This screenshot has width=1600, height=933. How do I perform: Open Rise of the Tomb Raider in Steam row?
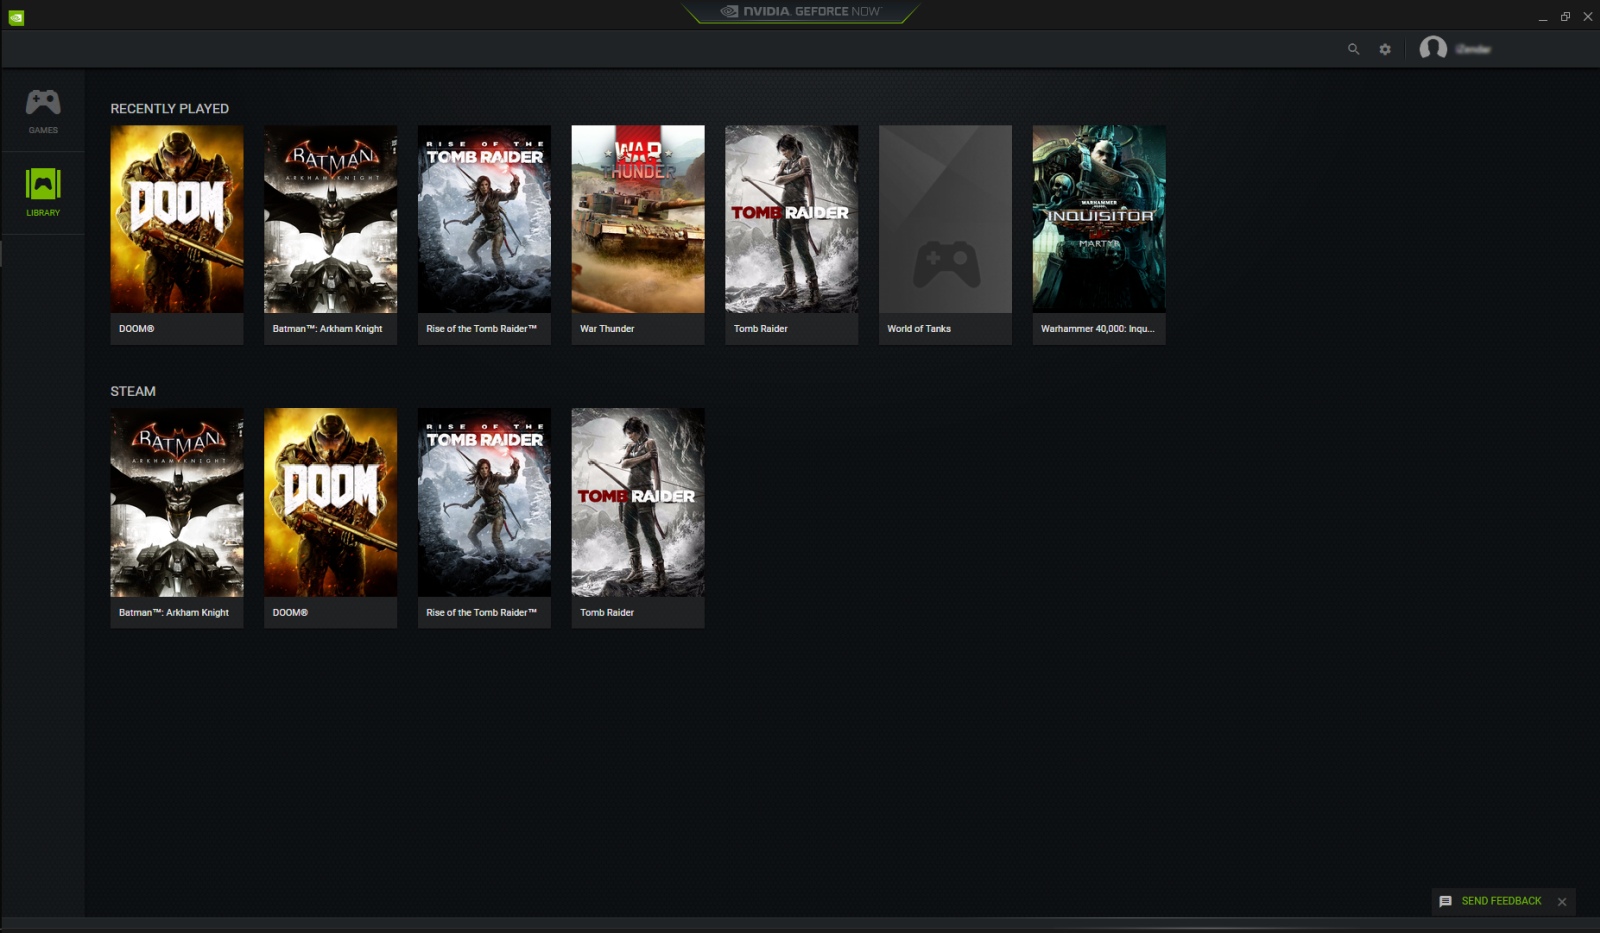[x=484, y=518]
